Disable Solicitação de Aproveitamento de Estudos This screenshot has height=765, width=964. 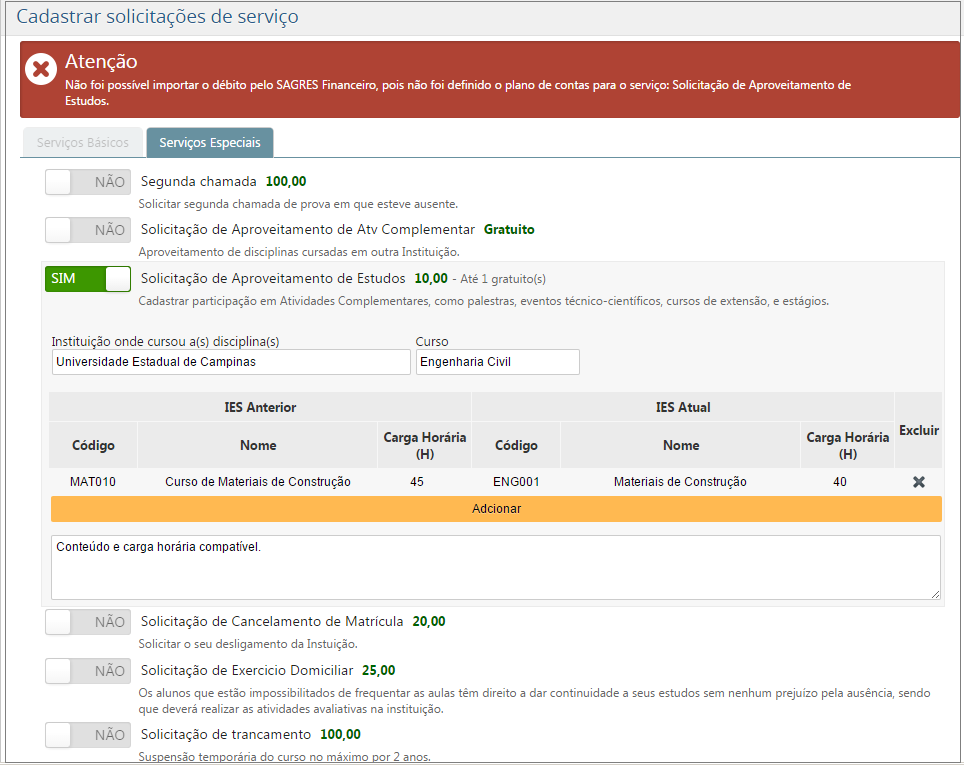click(87, 279)
